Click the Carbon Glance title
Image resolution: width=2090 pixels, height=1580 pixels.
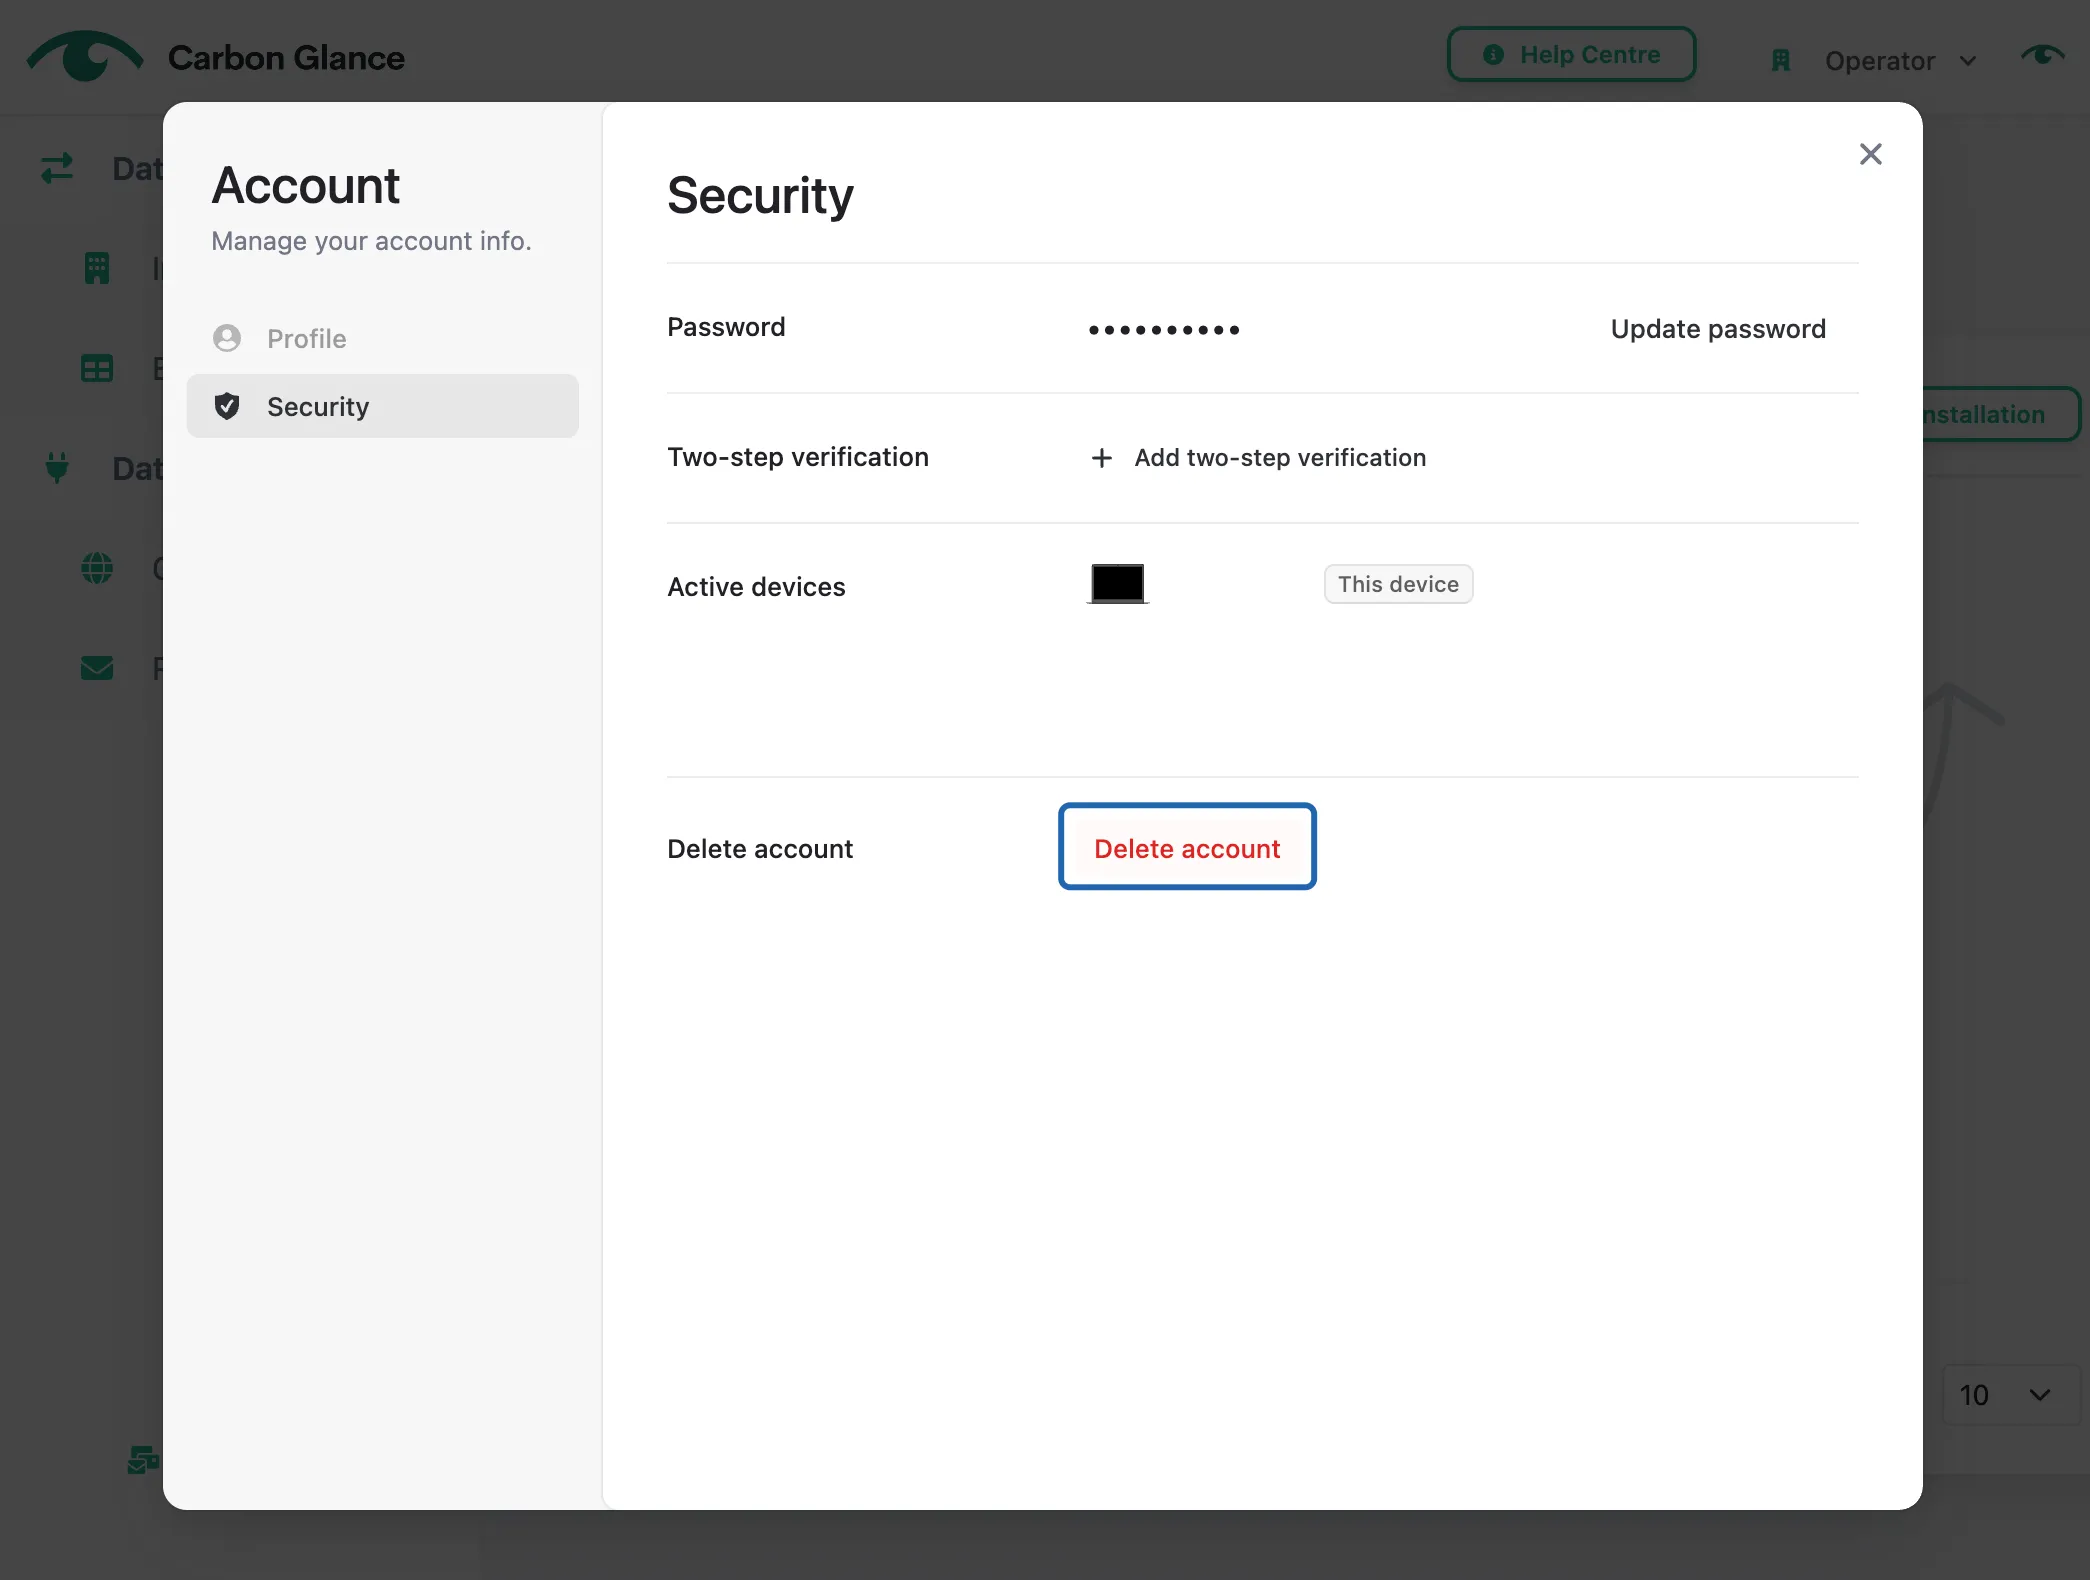click(286, 58)
